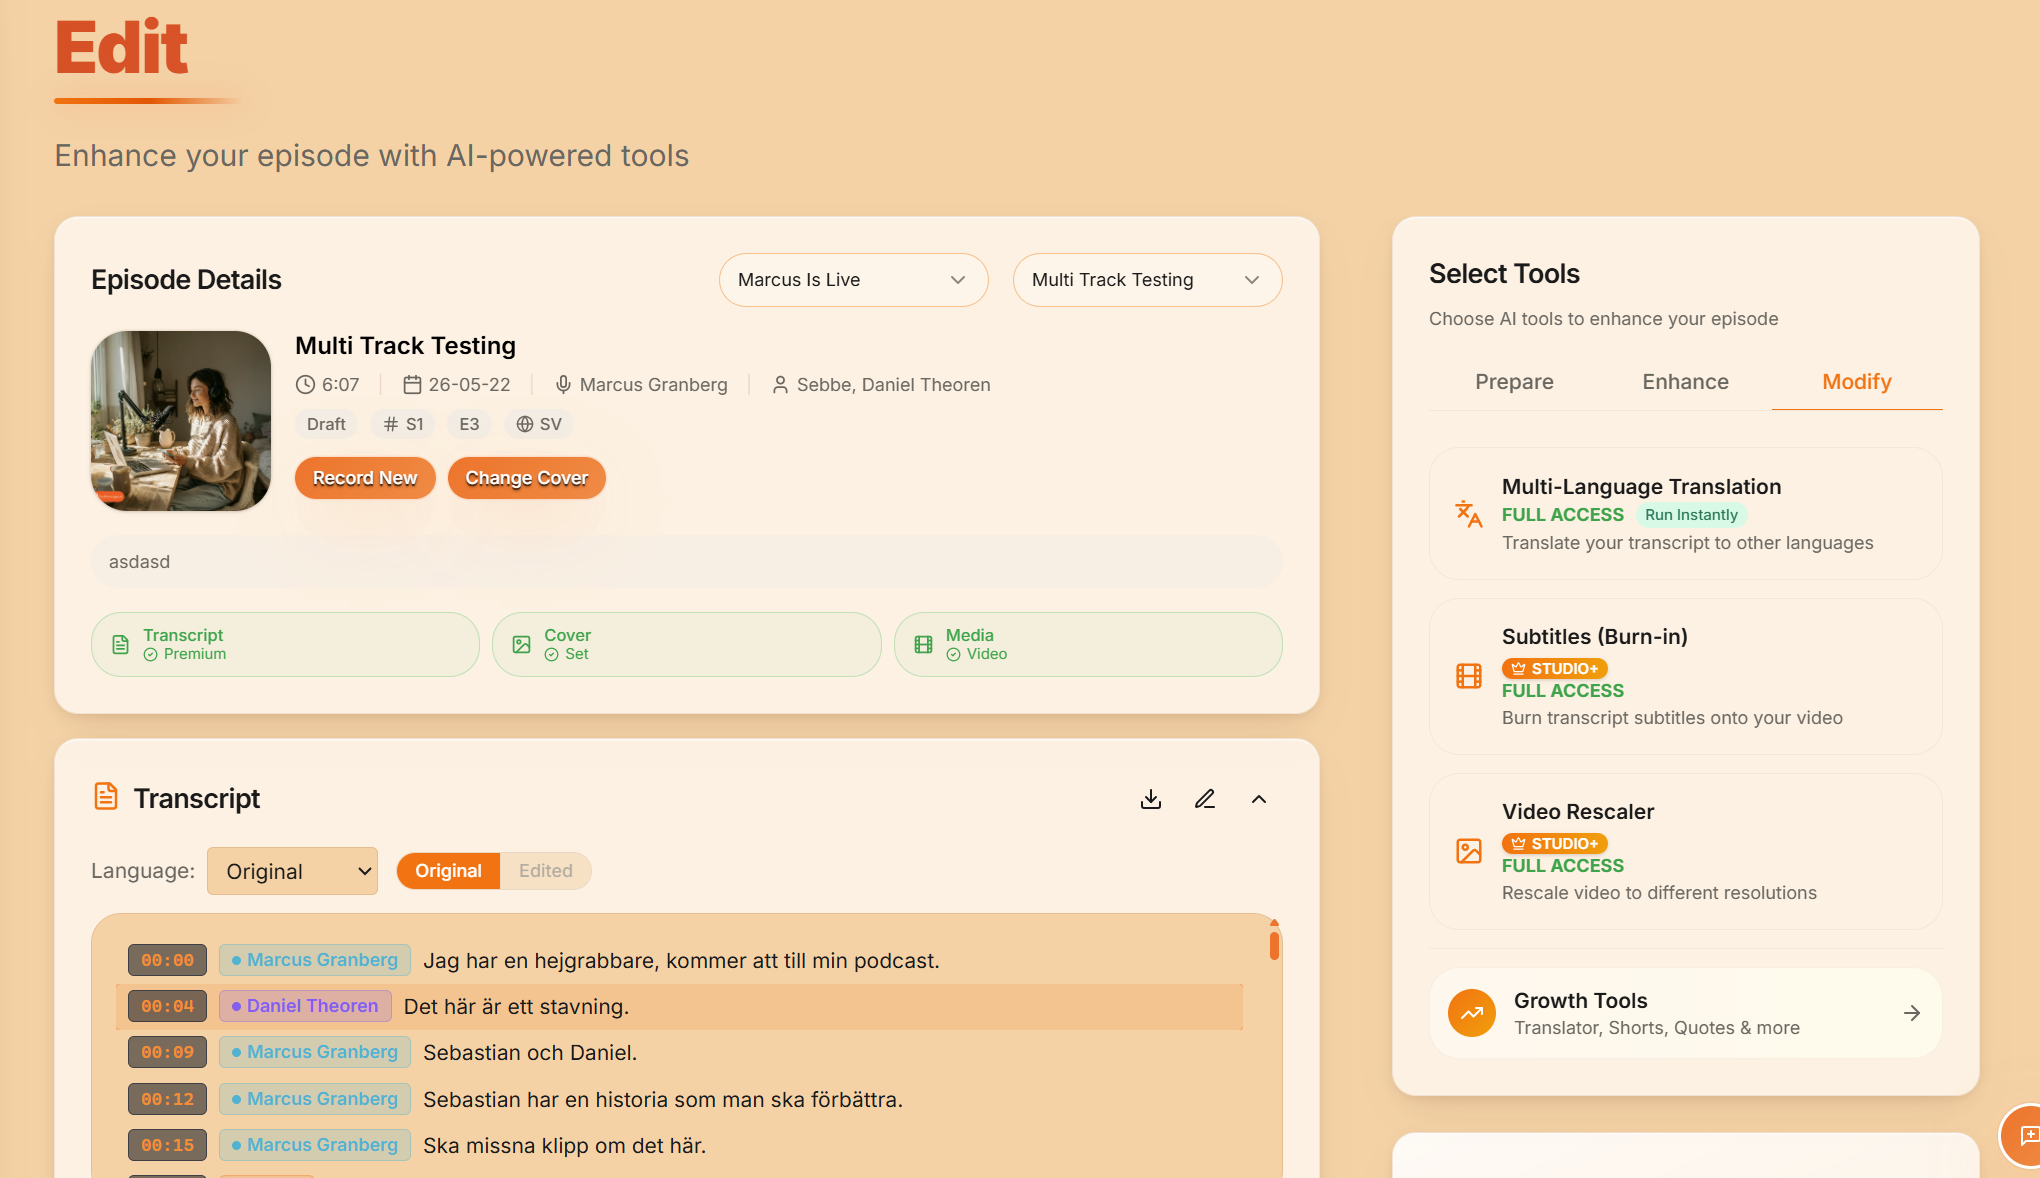The height and width of the screenshot is (1178, 2040).
Task: Jump to timestamp 00:00
Action: pos(167,960)
